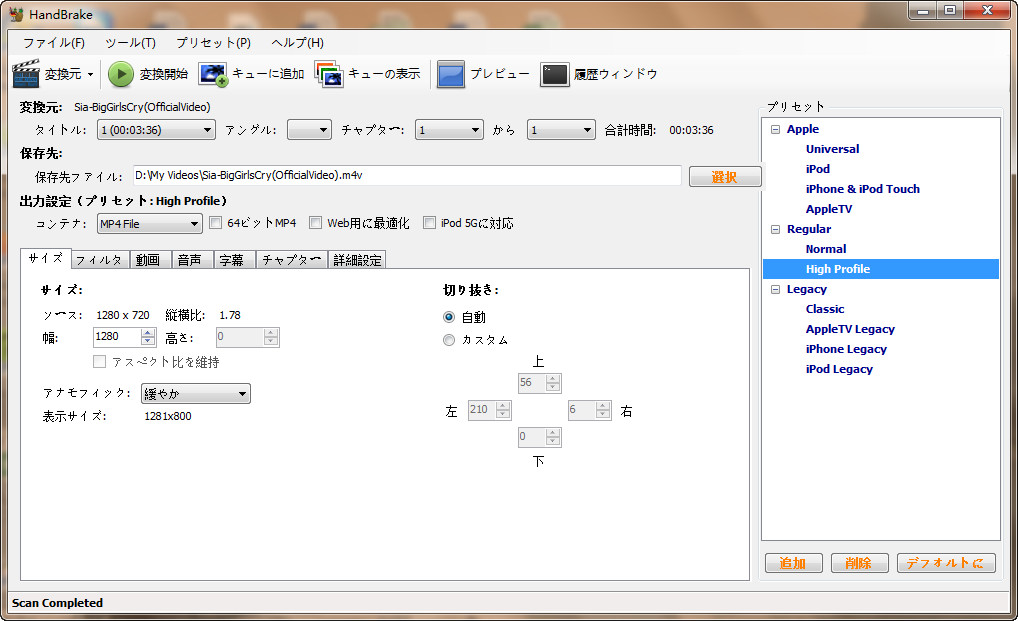Image resolution: width=1018 pixels, height=621 pixels.
Task: Open the 履歴ウィンドウ activity log icon
Action: pos(554,73)
